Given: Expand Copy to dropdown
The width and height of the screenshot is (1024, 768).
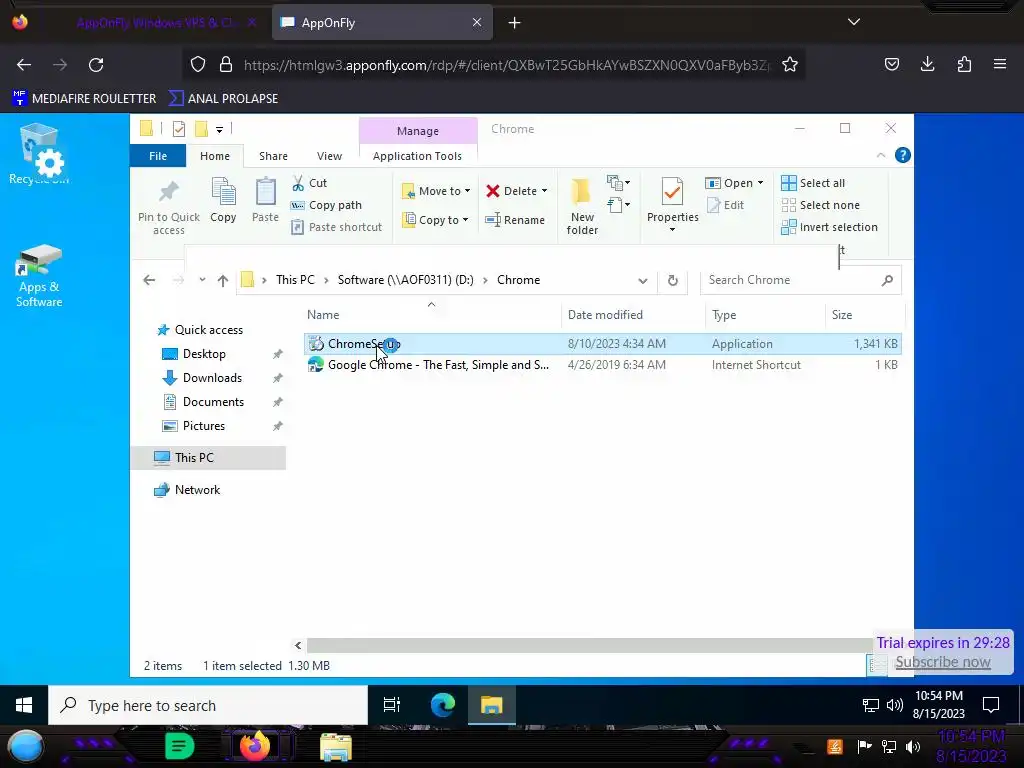Looking at the screenshot, I should [465, 220].
